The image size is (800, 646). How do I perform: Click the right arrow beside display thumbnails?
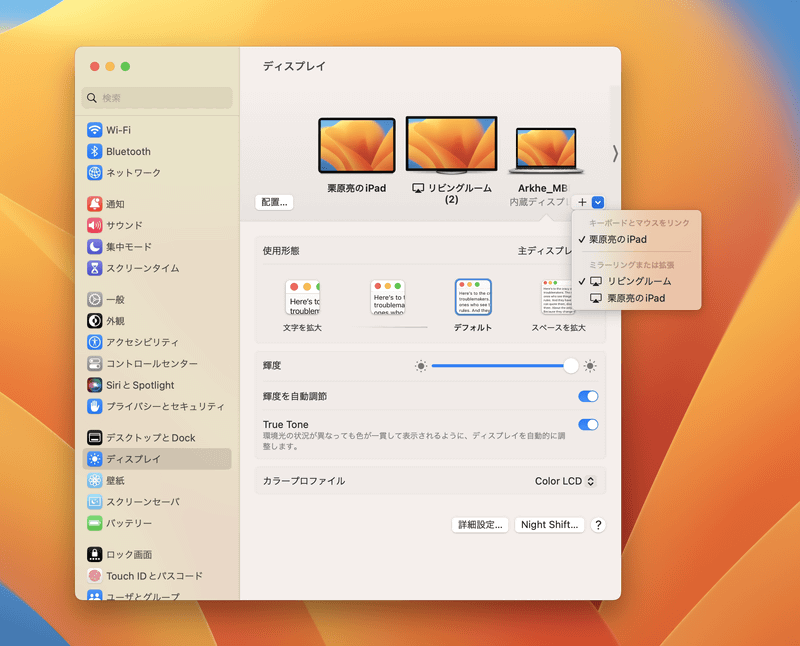617,153
